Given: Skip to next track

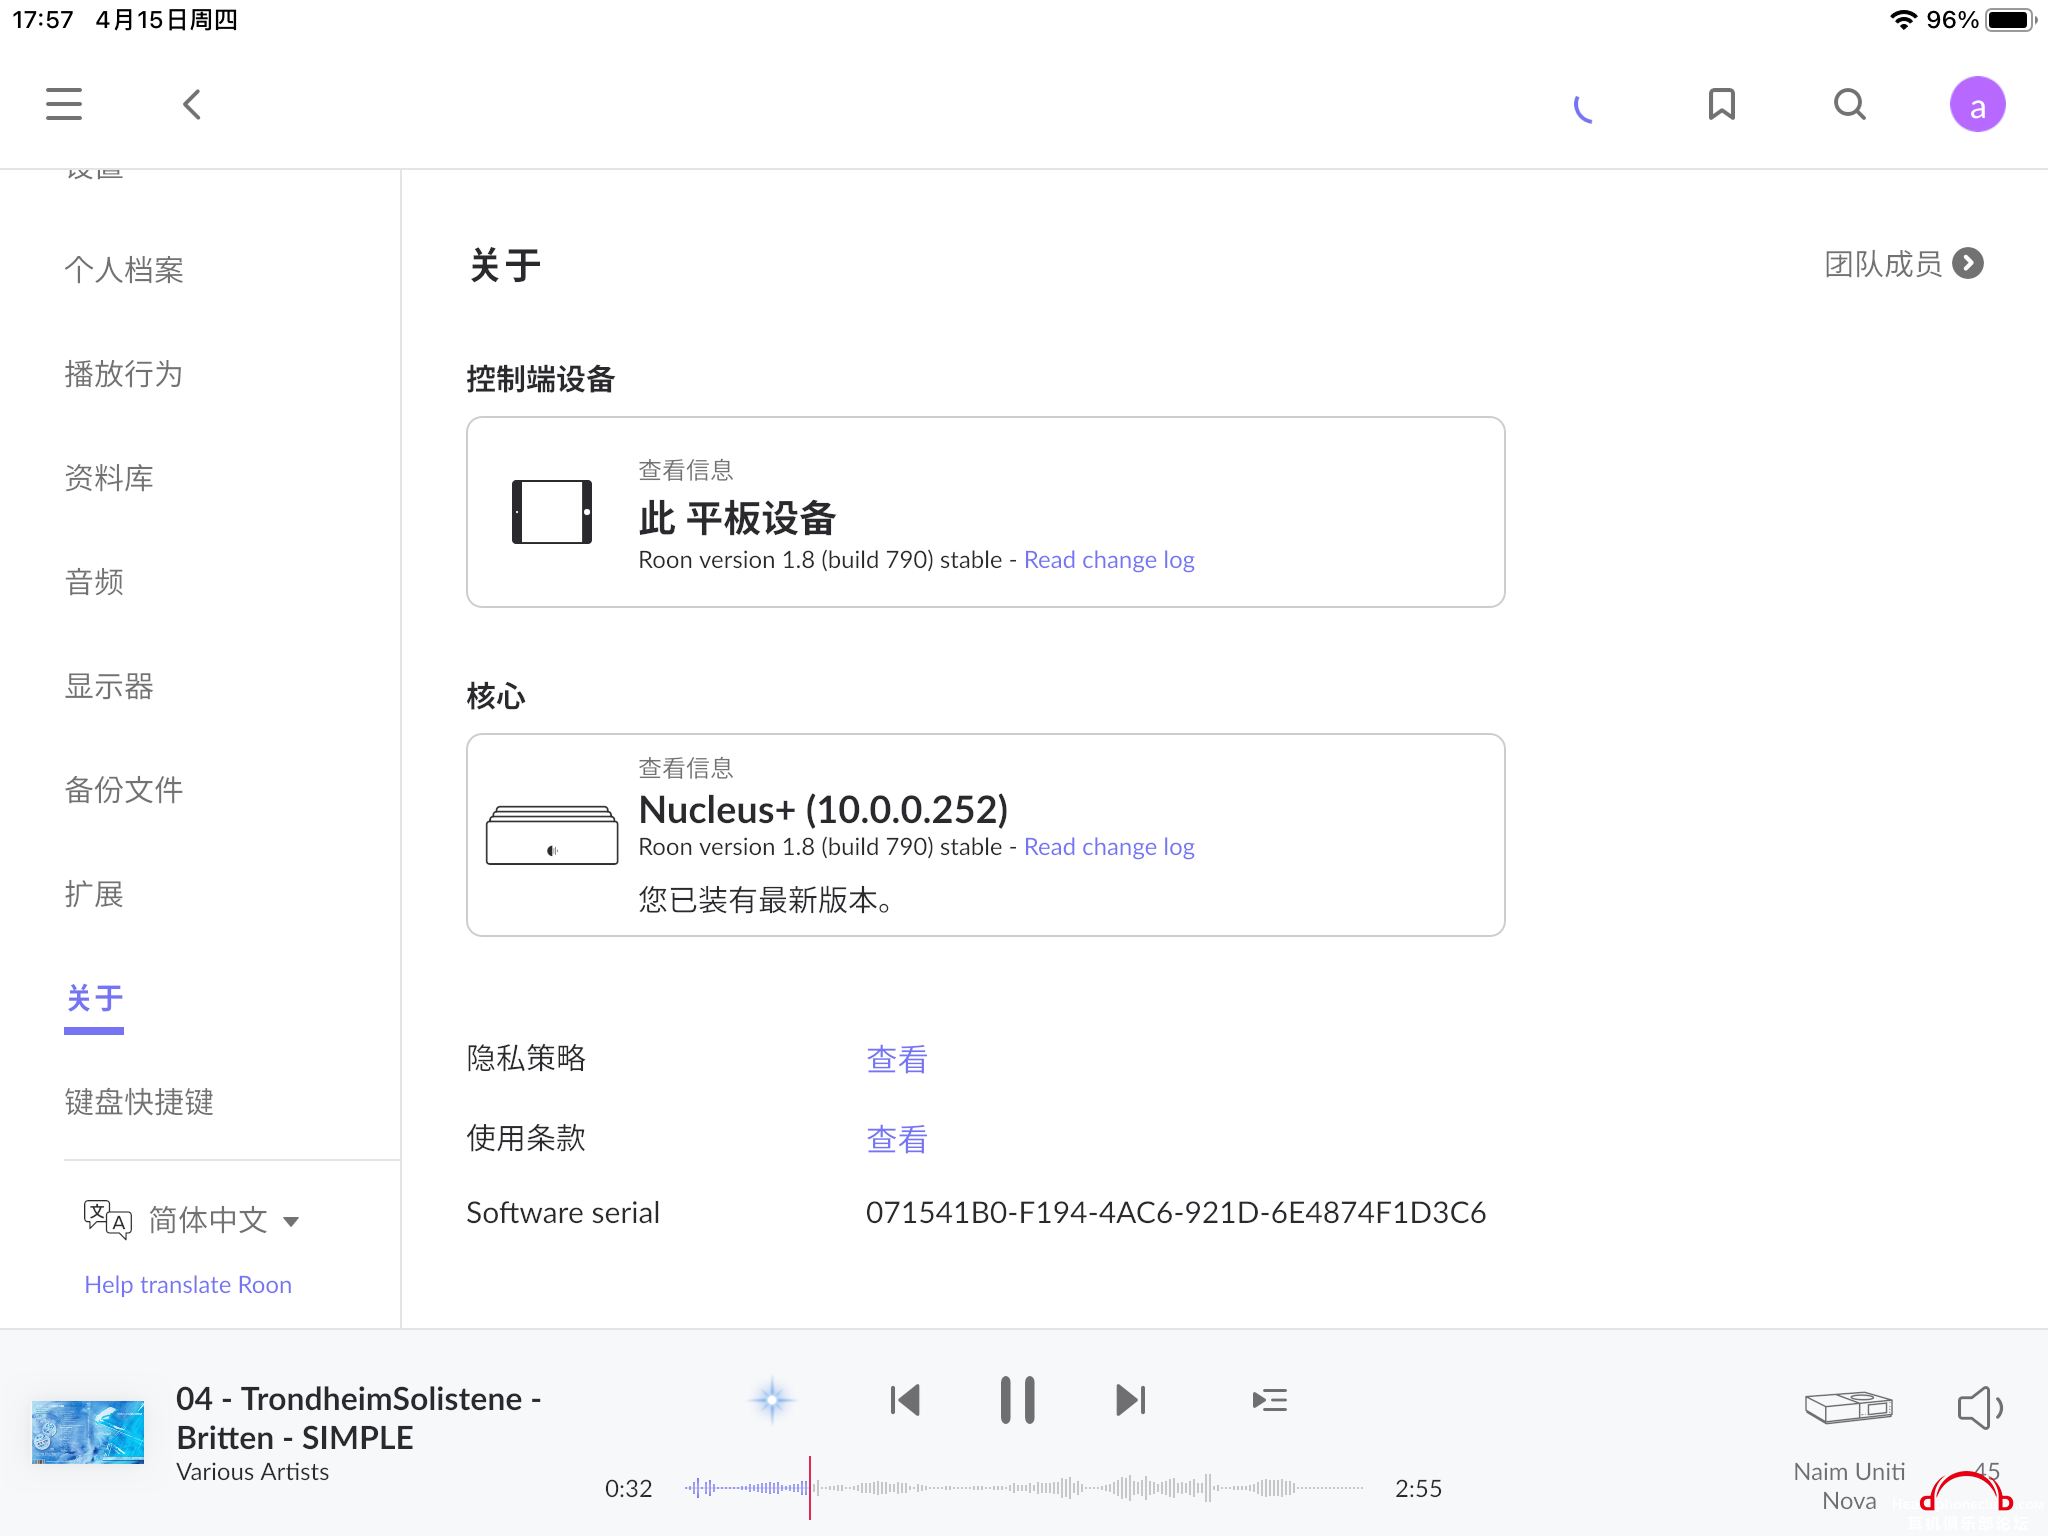Looking at the screenshot, I should 1131,1400.
